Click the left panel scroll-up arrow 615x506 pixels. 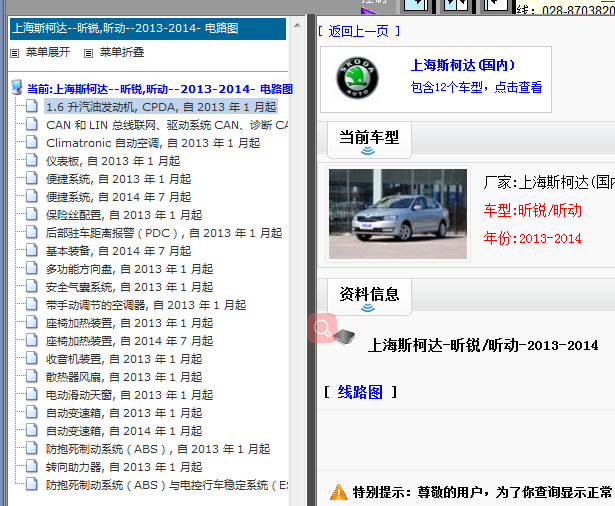click(x=297, y=25)
